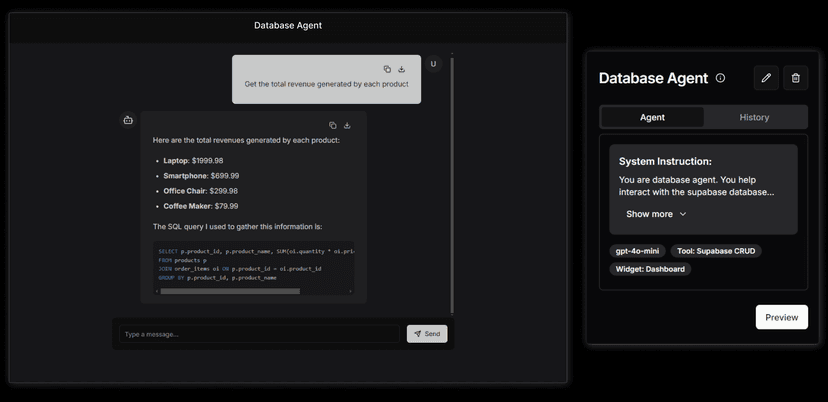Image resolution: width=828 pixels, height=402 pixels.
Task: Open the History tab
Action: 754,117
